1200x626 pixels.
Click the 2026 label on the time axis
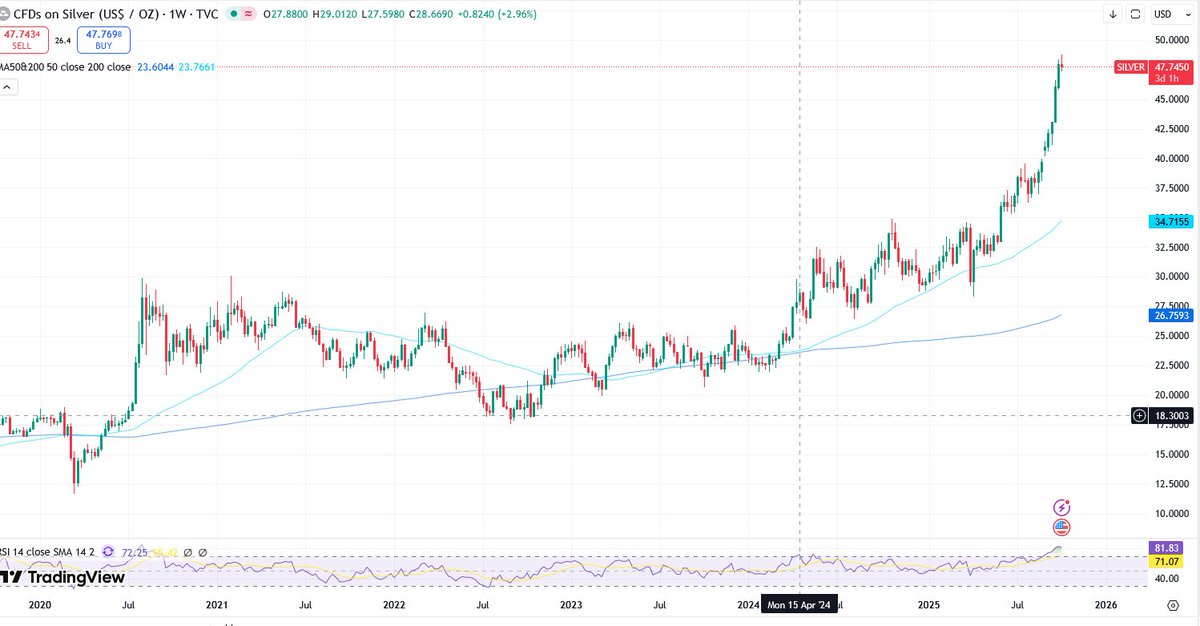coord(1105,605)
